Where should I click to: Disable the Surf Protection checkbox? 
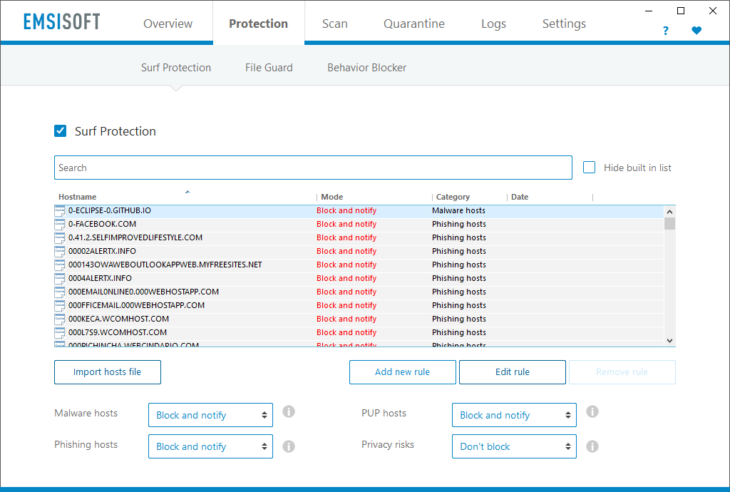60,131
